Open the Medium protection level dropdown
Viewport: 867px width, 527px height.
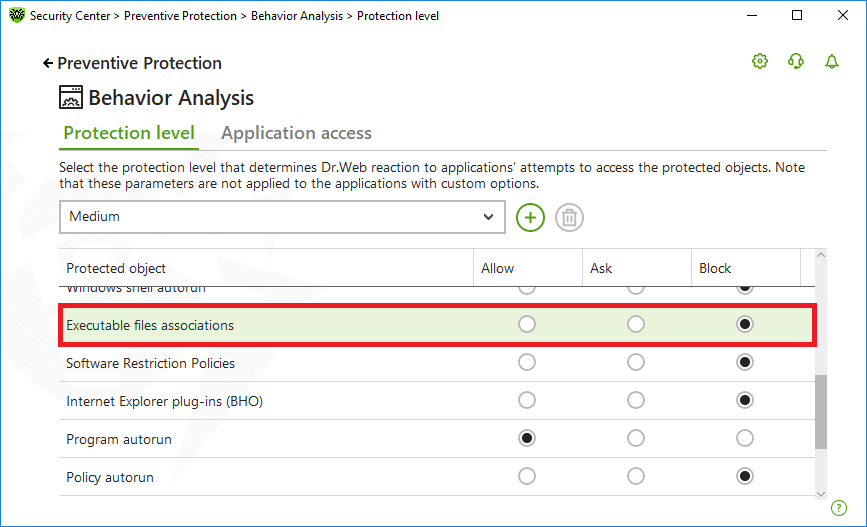click(282, 217)
